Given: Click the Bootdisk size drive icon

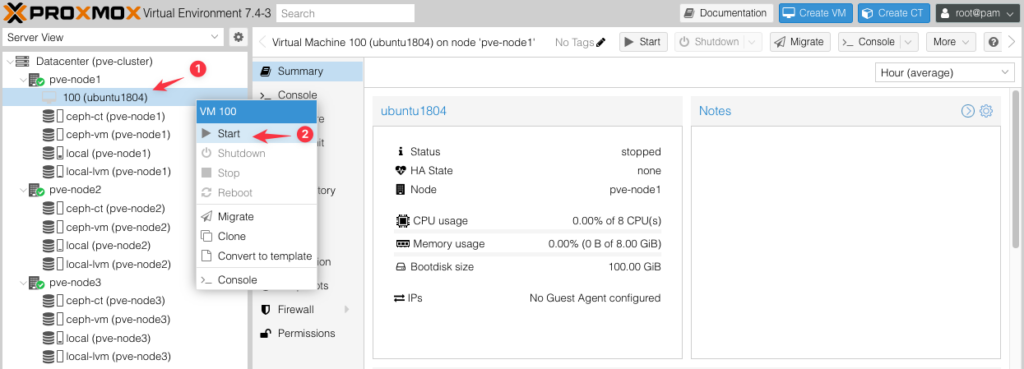Looking at the screenshot, I should pyautogui.click(x=401, y=267).
